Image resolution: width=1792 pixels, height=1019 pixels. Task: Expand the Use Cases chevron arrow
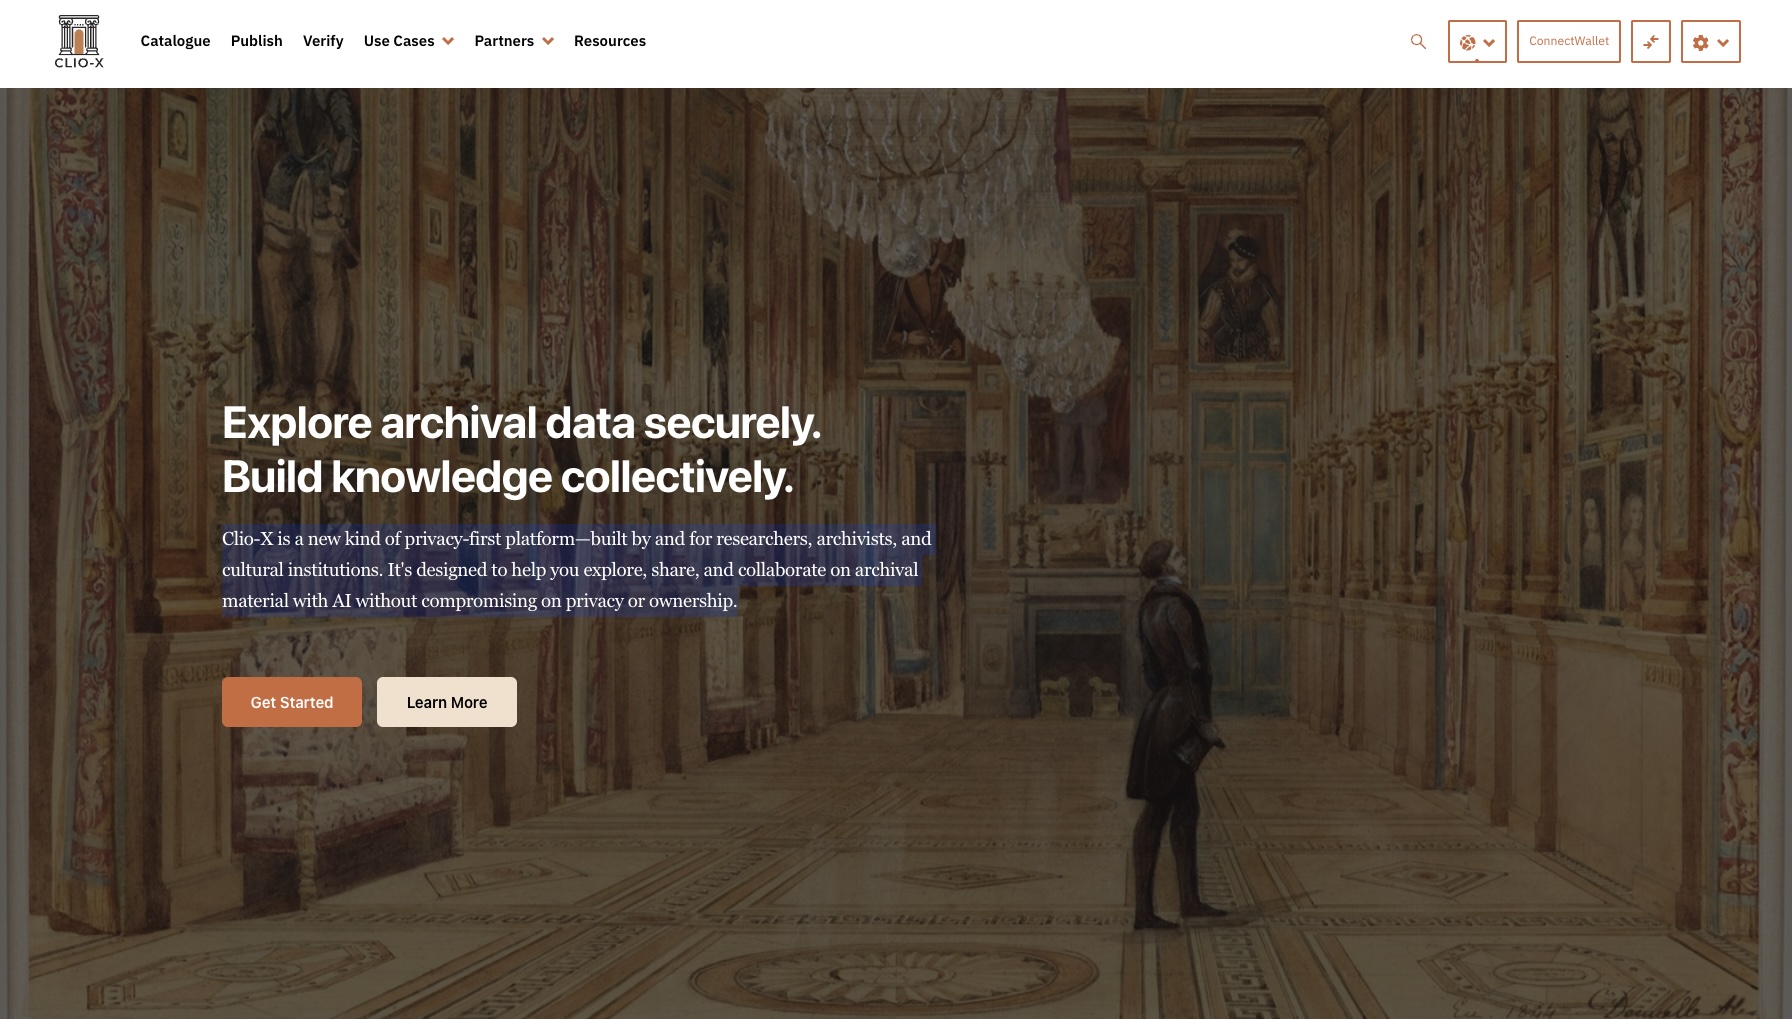(x=448, y=42)
